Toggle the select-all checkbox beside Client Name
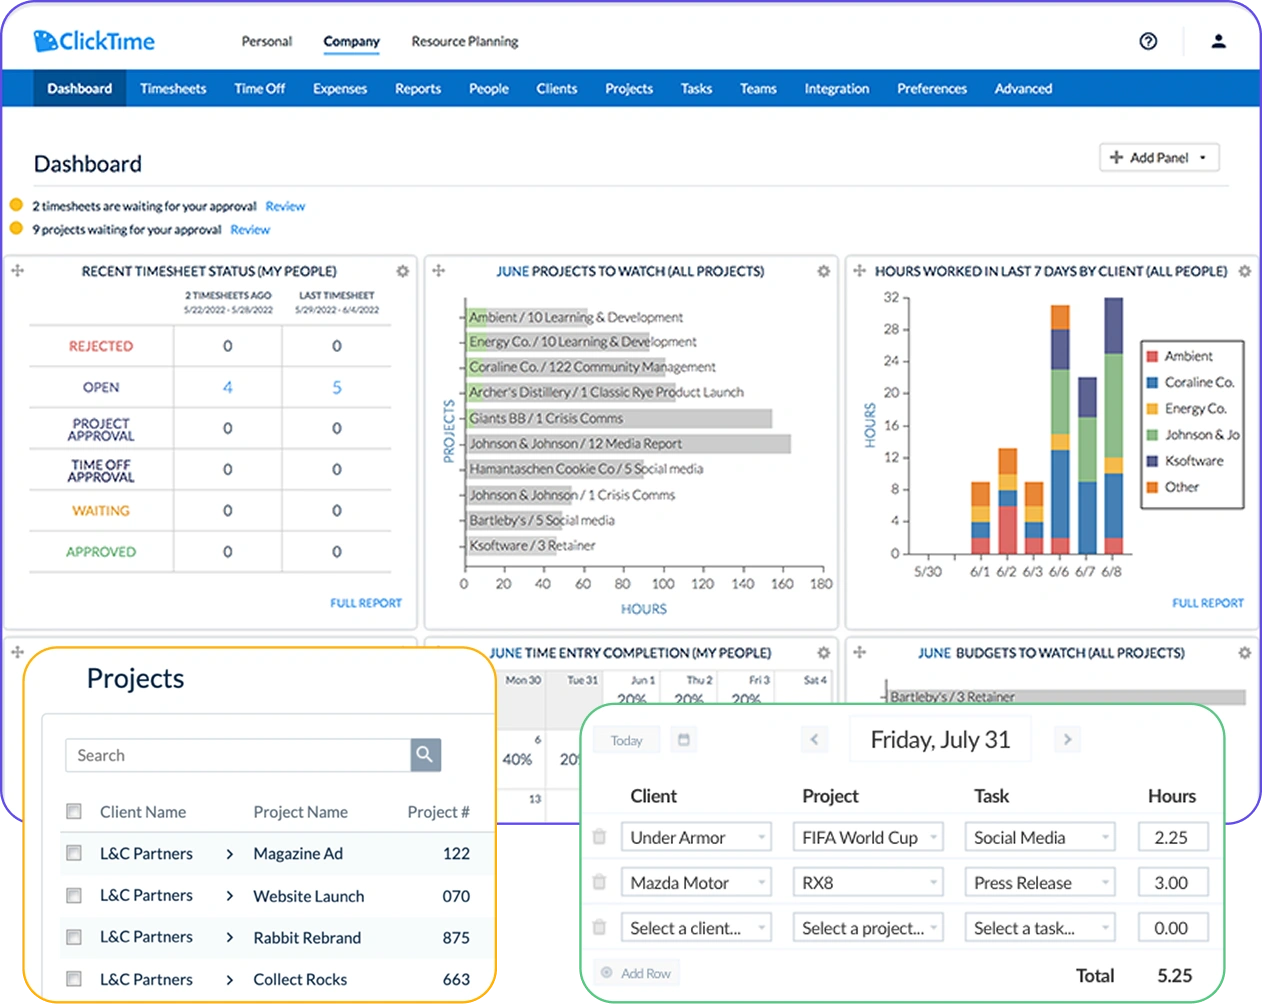 pyautogui.click(x=74, y=811)
